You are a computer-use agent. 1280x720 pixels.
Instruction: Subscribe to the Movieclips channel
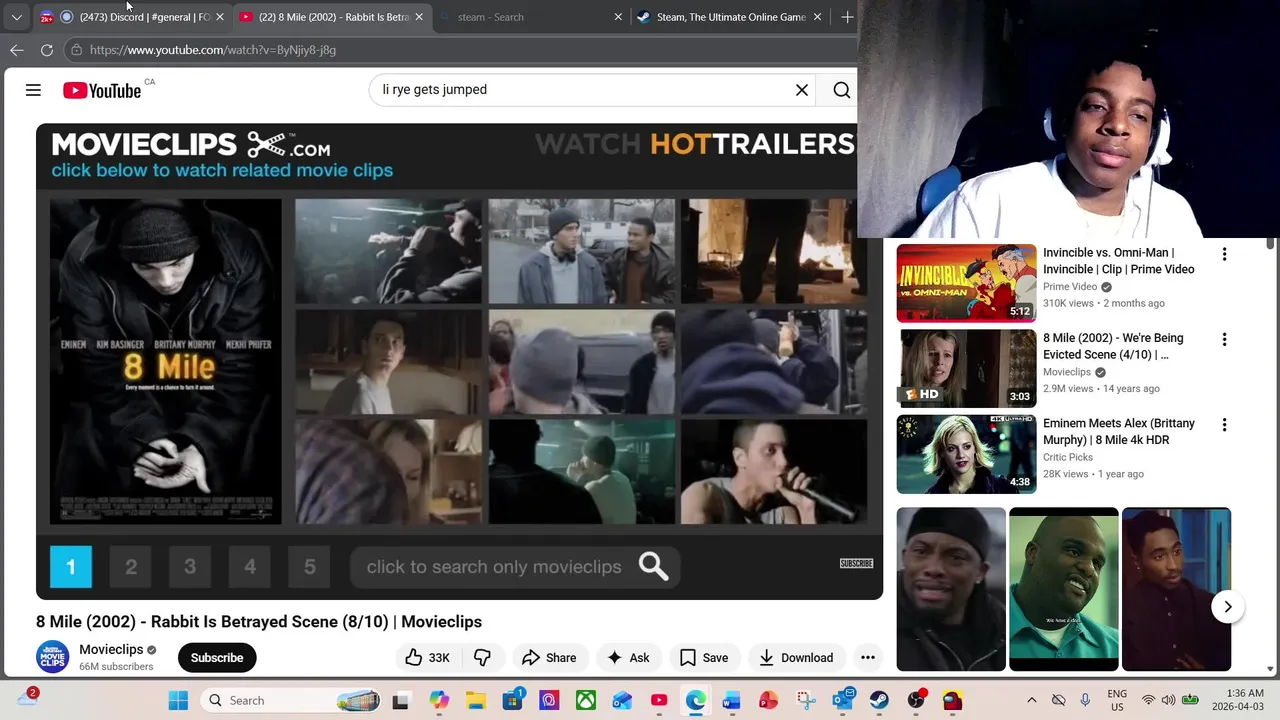[217, 657]
